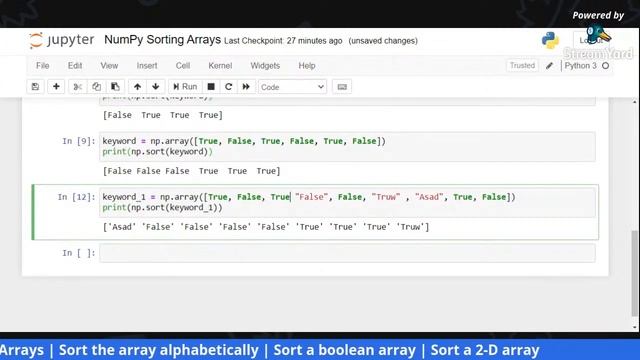
Task: Interrupt the kernel with stop icon
Action: click(x=211, y=87)
